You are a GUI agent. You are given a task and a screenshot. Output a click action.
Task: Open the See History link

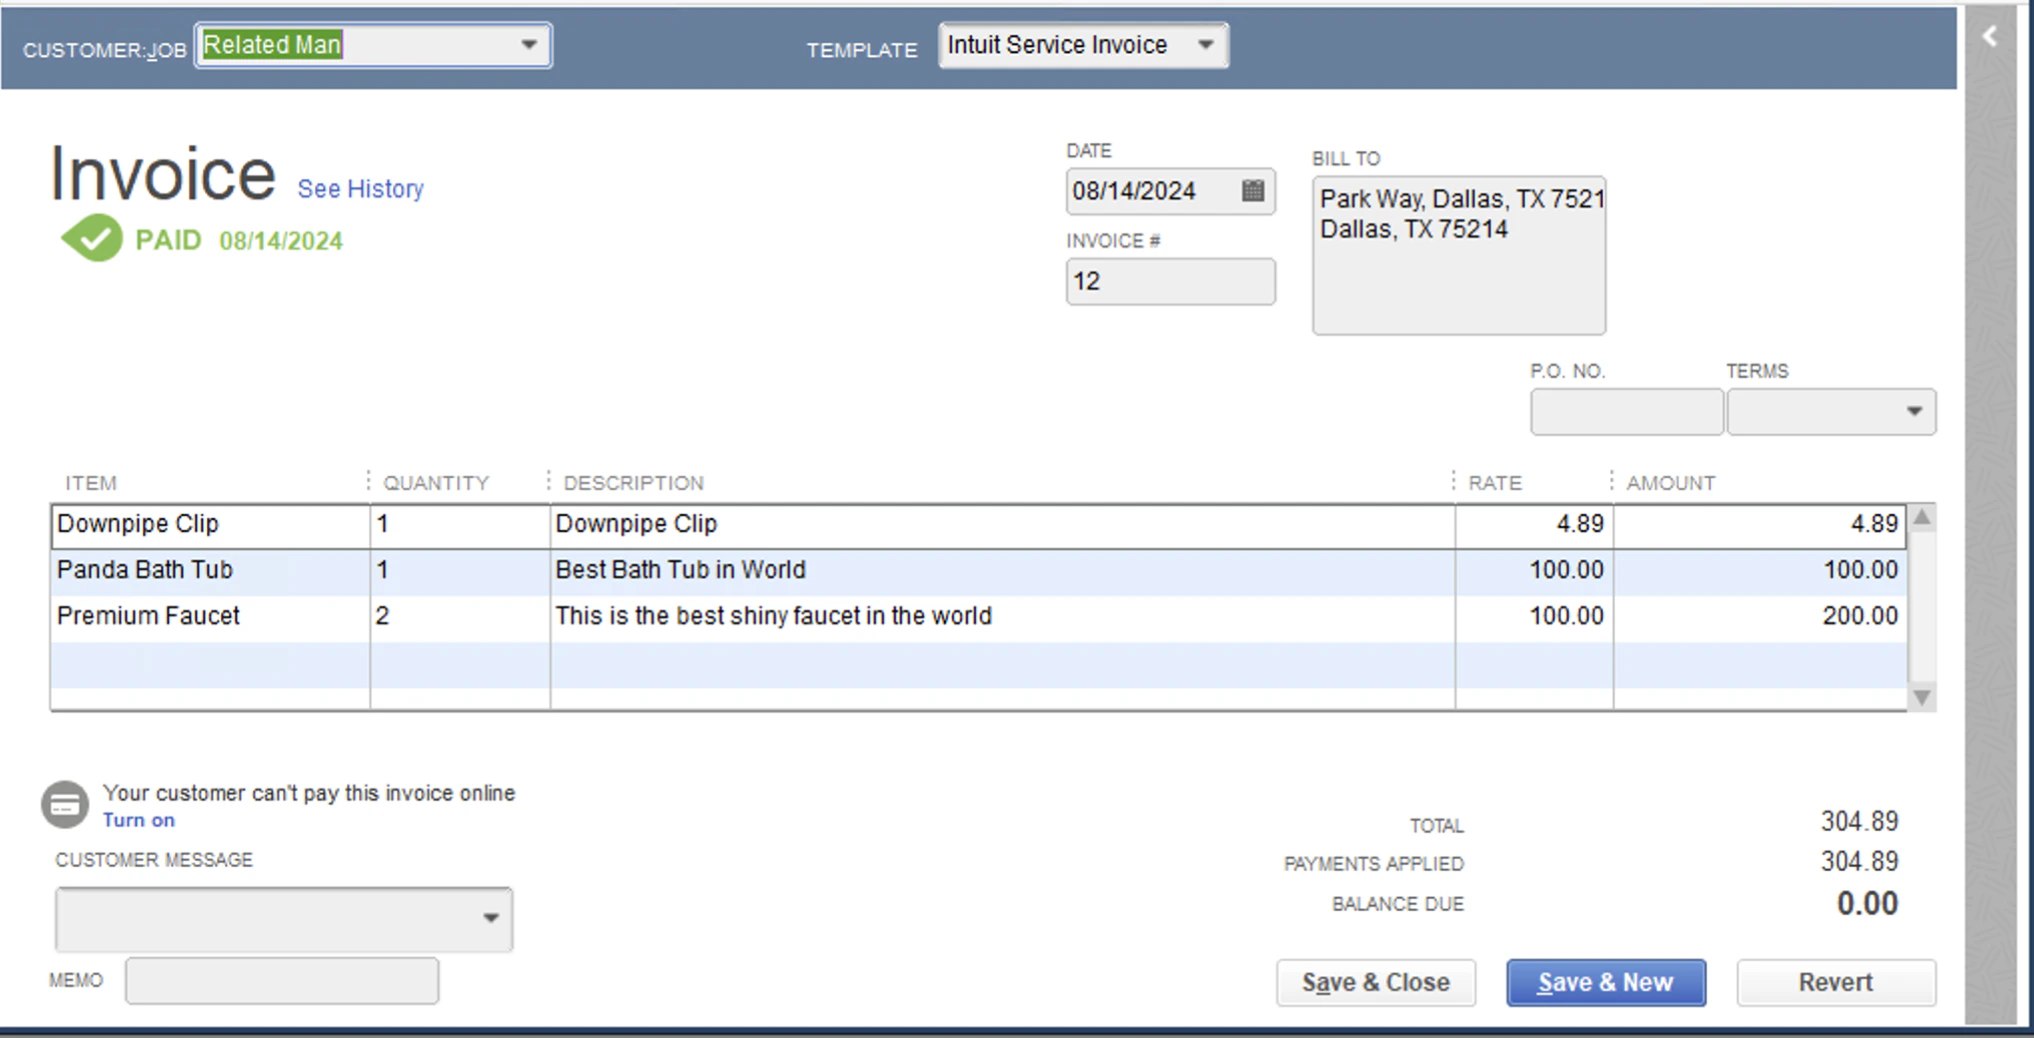pyautogui.click(x=361, y=188)
